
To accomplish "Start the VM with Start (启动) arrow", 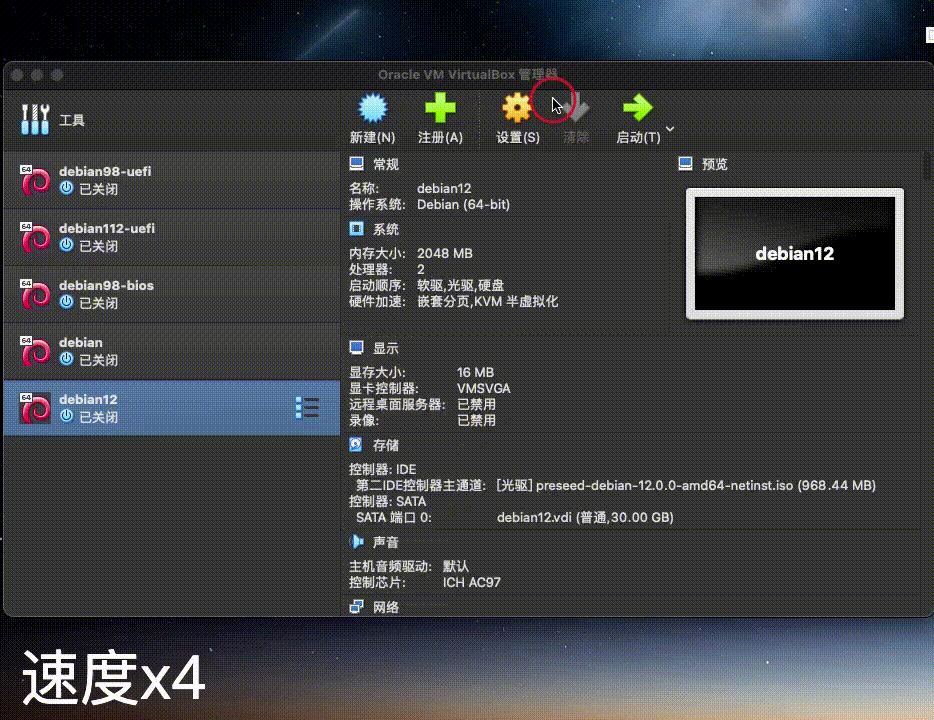I will point(638,108).
